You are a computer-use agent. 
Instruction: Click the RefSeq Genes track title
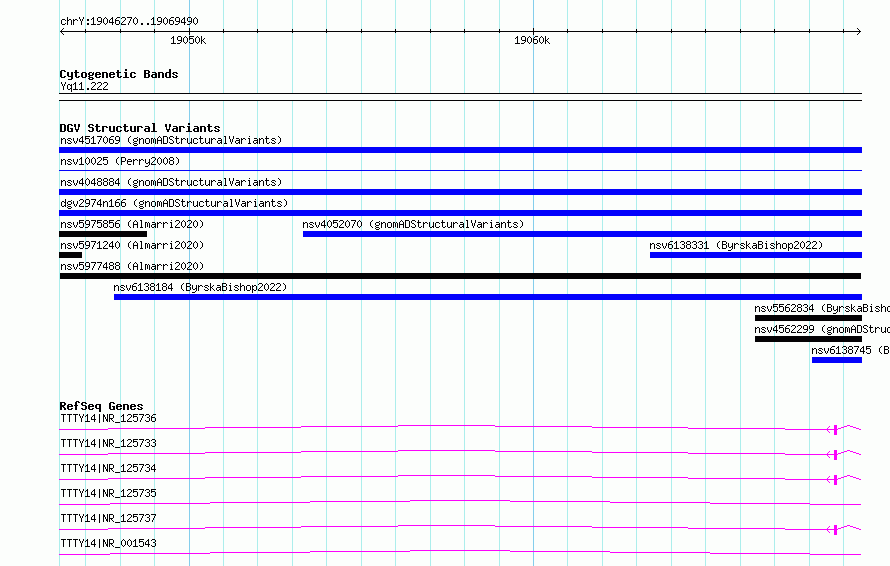101,406
